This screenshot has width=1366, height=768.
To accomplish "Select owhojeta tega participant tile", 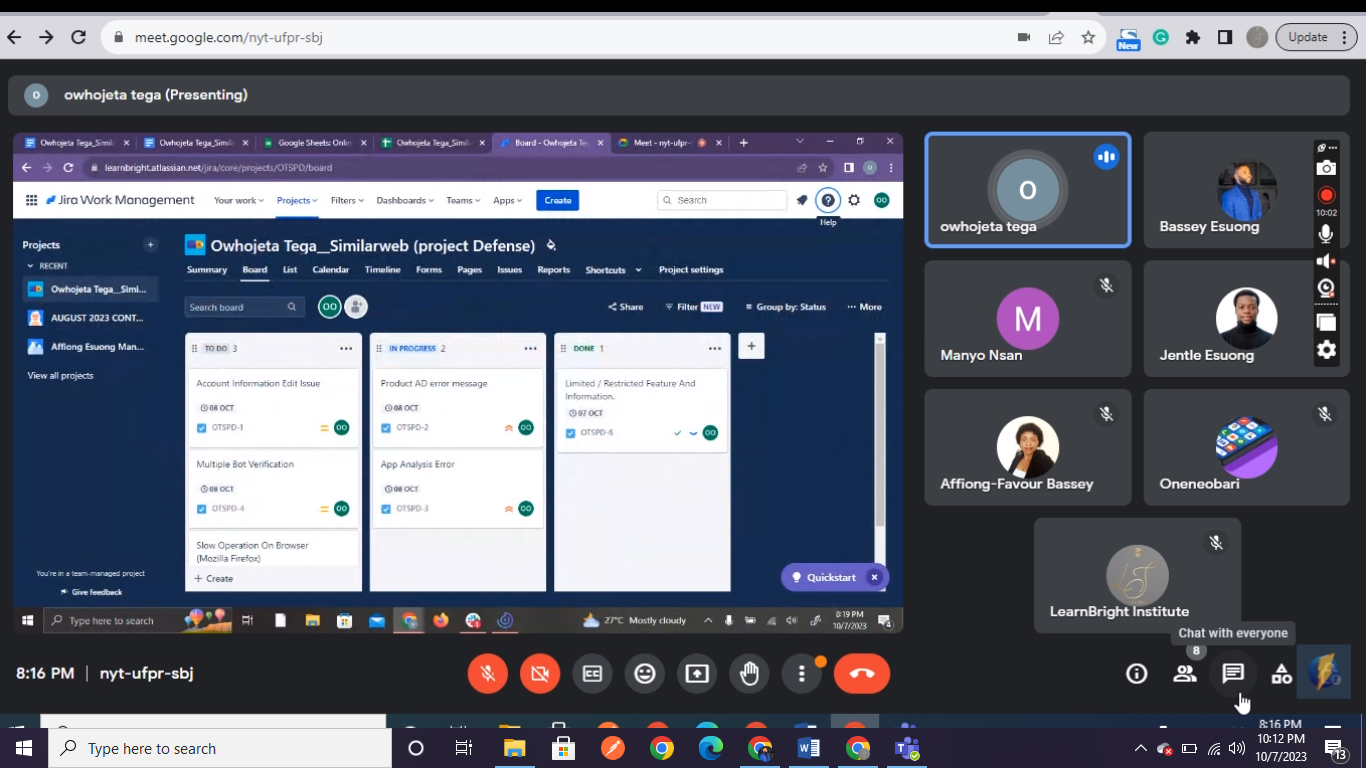I will coord(1028,190).
